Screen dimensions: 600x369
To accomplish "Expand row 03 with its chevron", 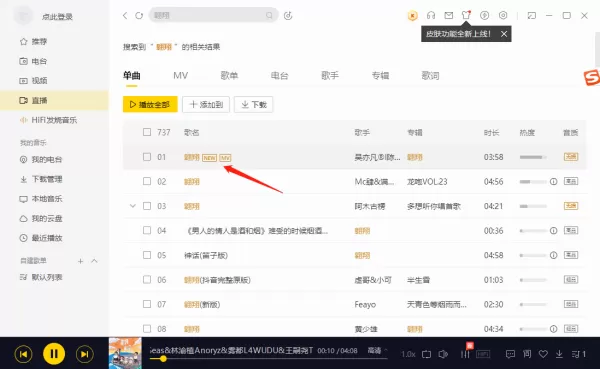I will (132, 206).
